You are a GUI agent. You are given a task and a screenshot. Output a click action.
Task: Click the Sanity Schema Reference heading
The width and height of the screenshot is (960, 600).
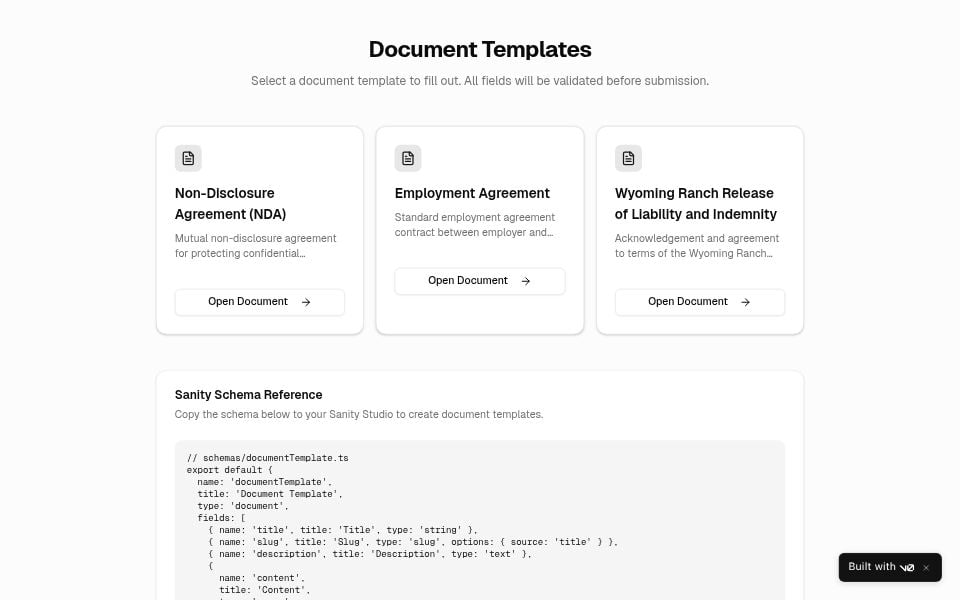coord(249,395)
